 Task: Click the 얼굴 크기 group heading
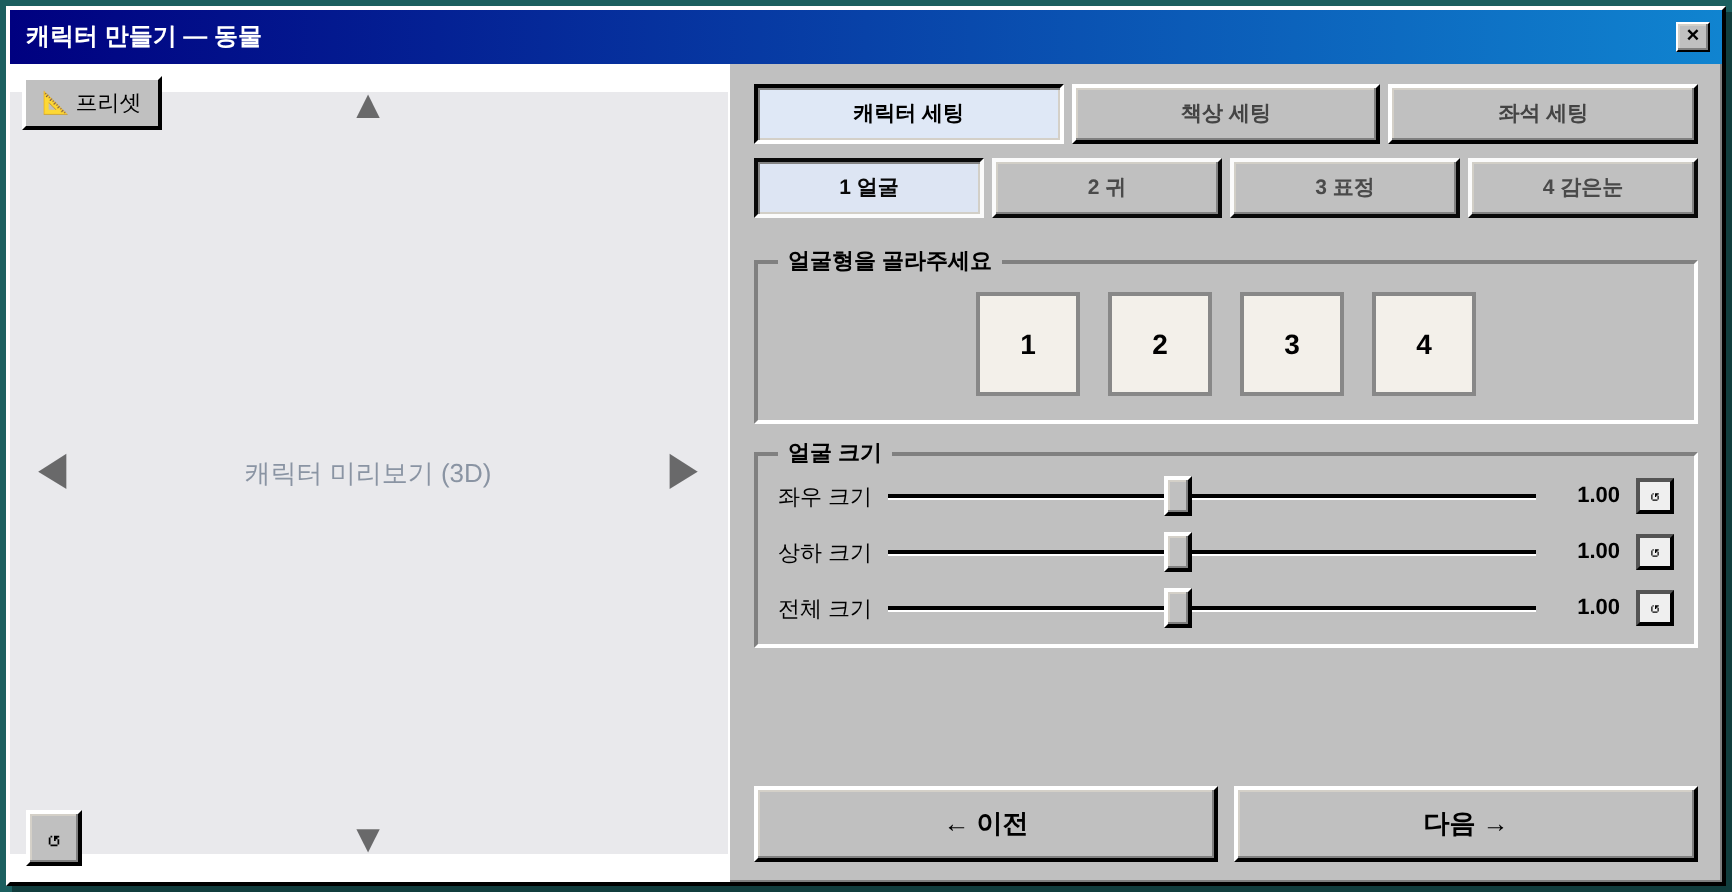click(x=834, y=453)
